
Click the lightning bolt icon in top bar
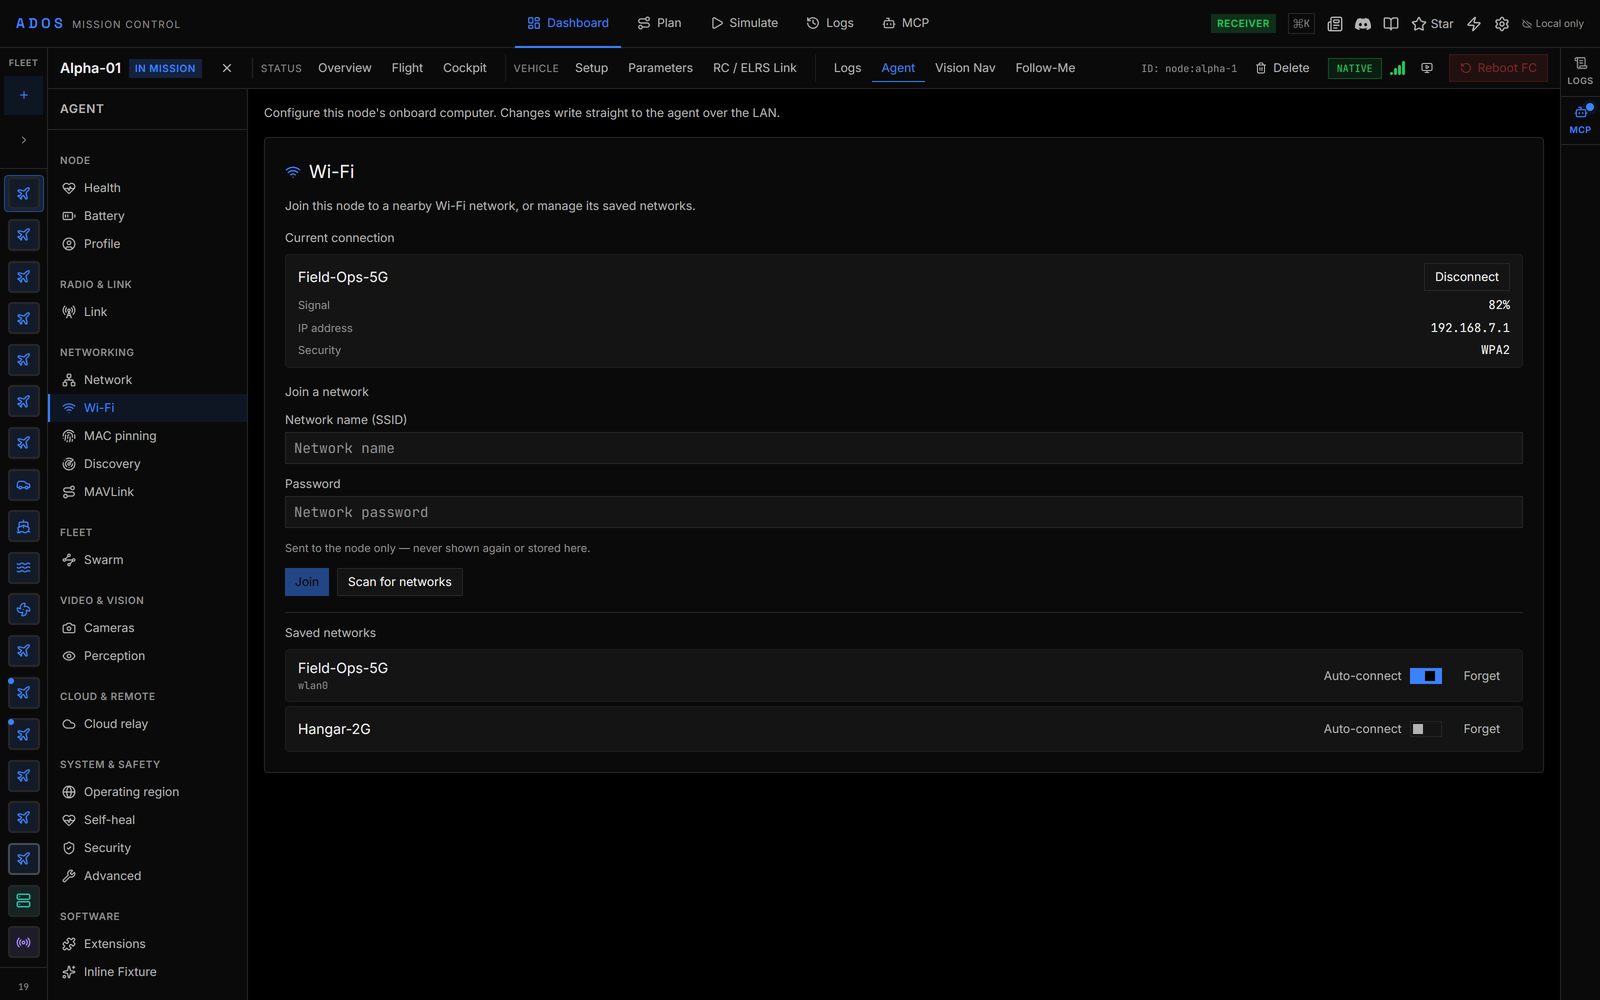point(1474,24)
